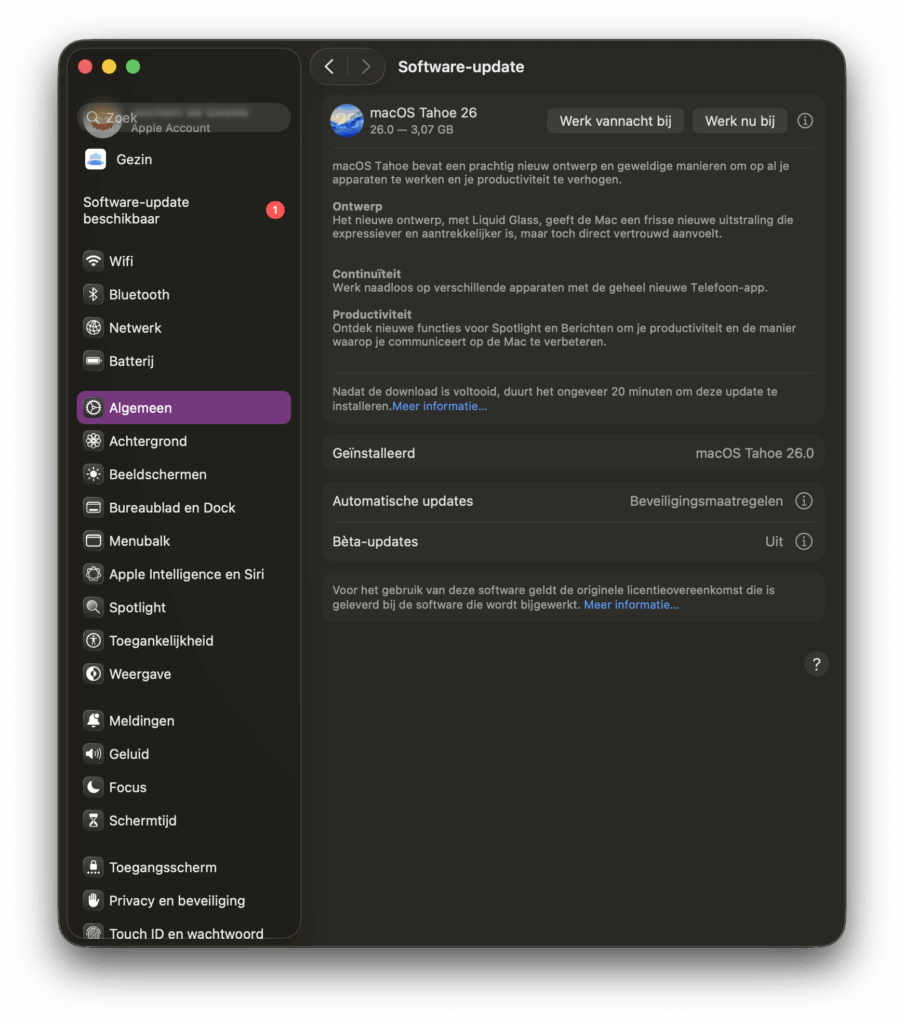The height and width of the screenshot is (1024, 904).
Task: Open Toegankelijkheid settings
Action: (184, 641)
